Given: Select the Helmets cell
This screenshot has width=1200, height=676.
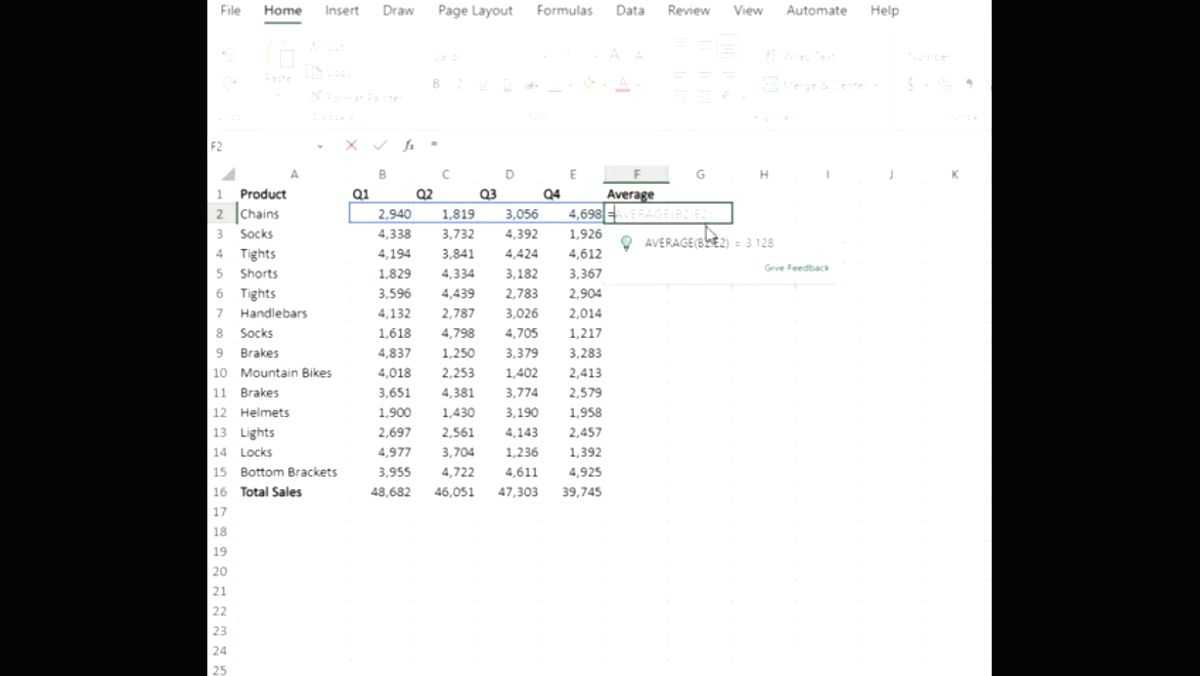Looking at the screenshot, I should [x=293, y=412].
